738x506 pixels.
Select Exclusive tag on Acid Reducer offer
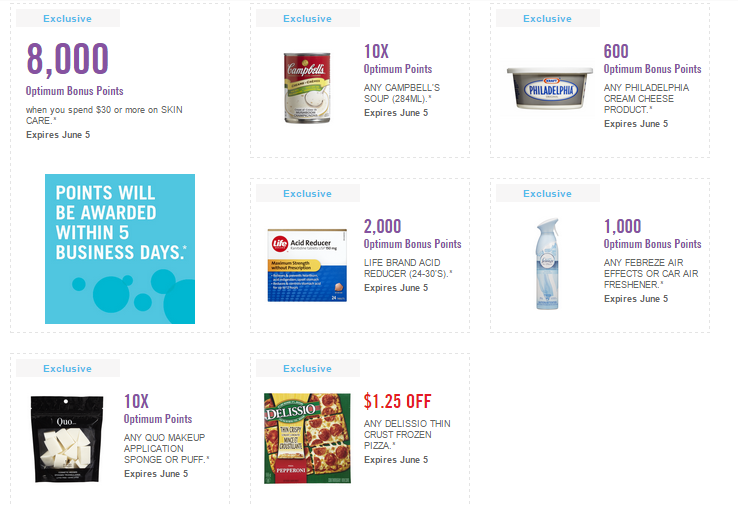pos(308,193)
